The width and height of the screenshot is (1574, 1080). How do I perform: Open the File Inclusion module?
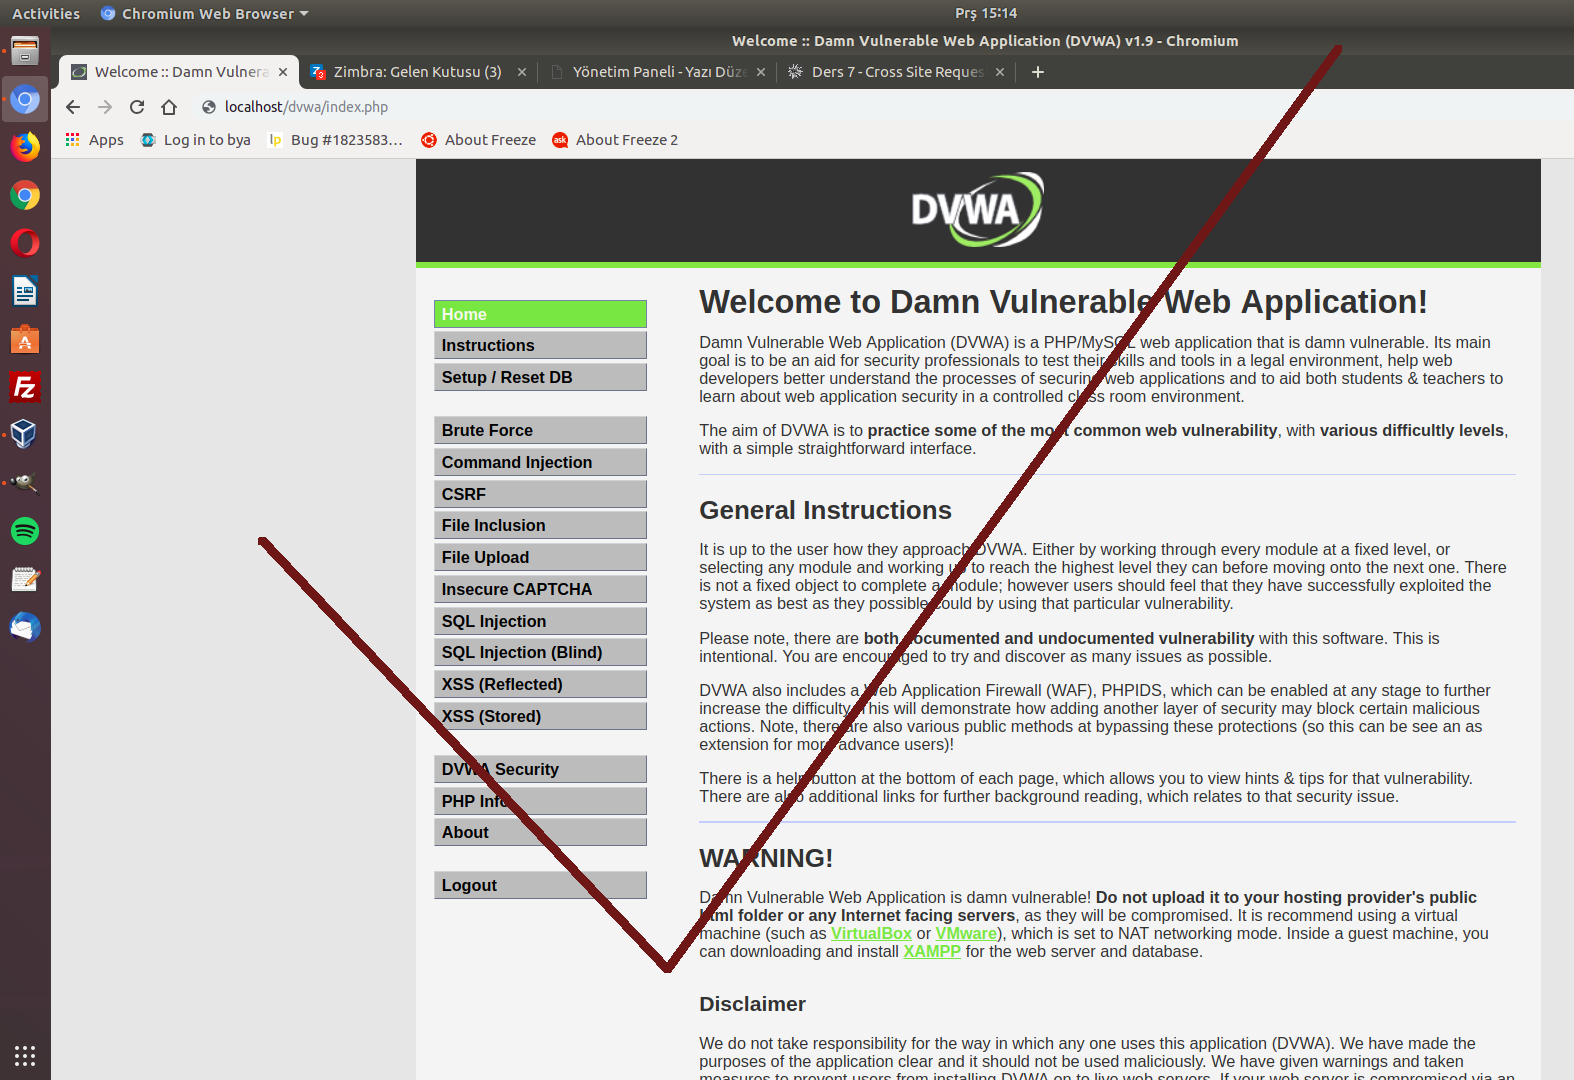click(x=540, y=525)
